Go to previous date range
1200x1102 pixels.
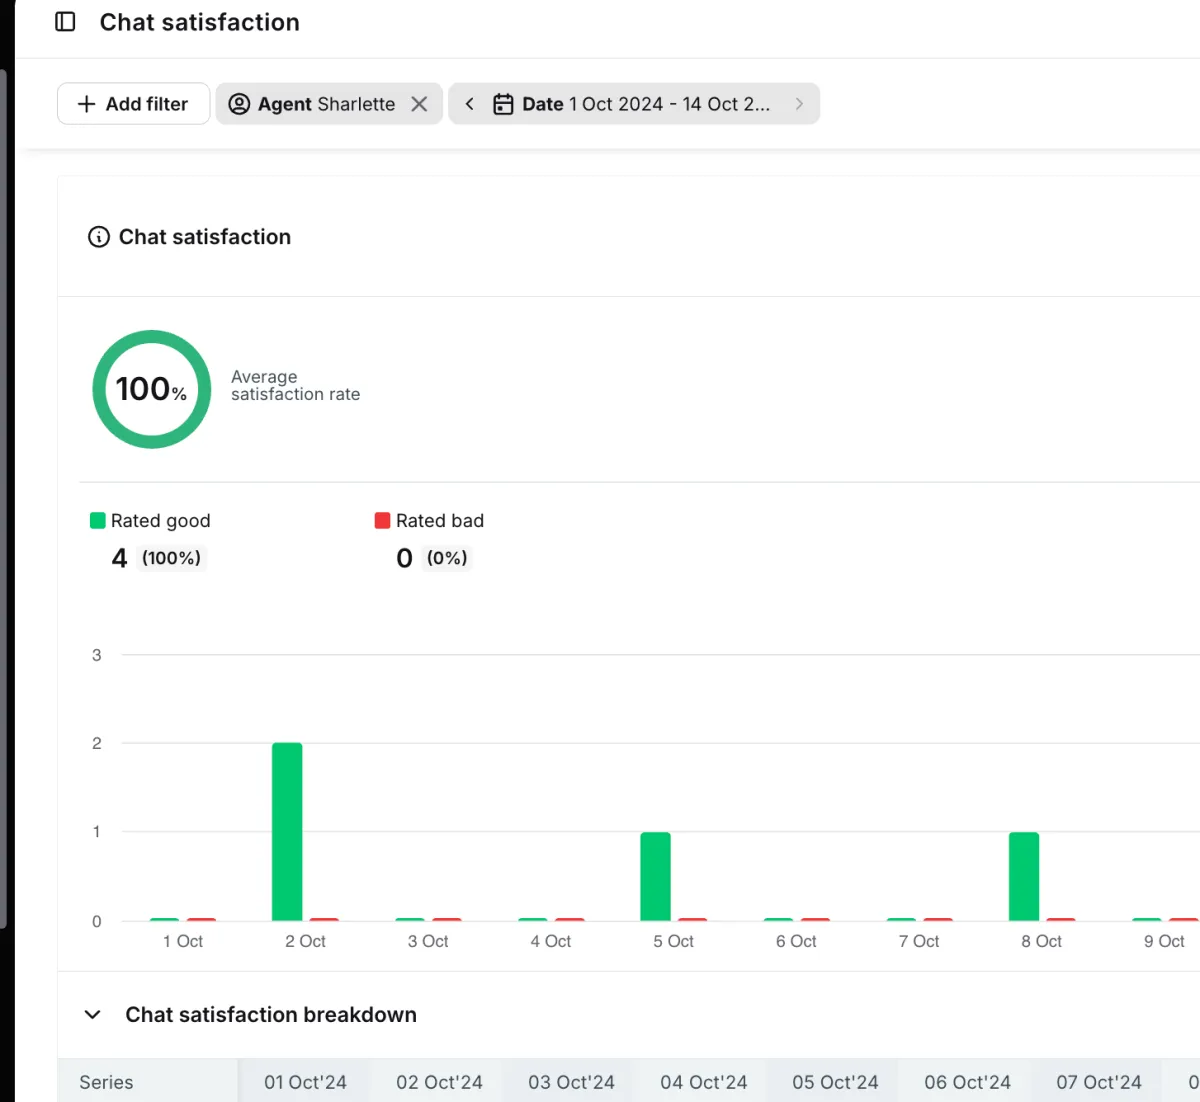(x=469, y=104)
